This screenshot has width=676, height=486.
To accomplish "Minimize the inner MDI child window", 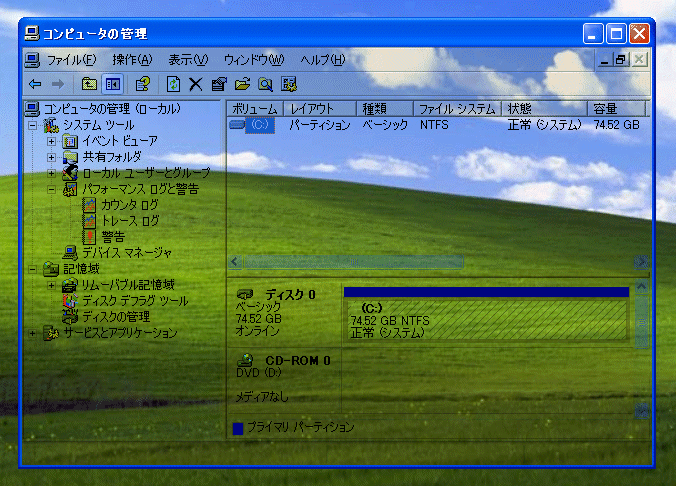I will coord(604,60).
